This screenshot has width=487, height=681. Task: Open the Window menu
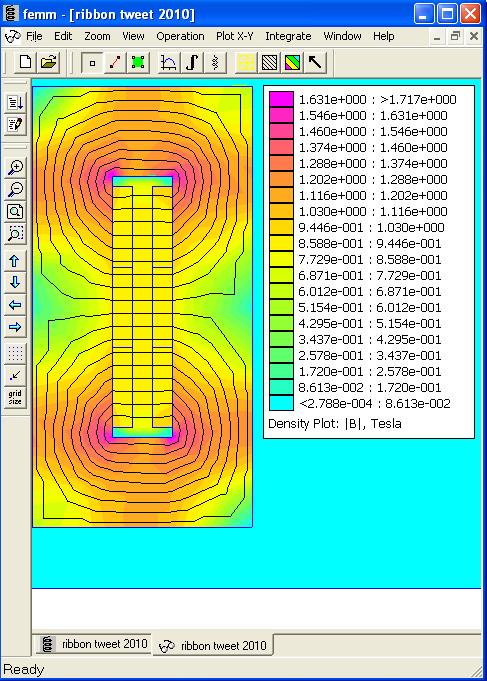[342, 36]
